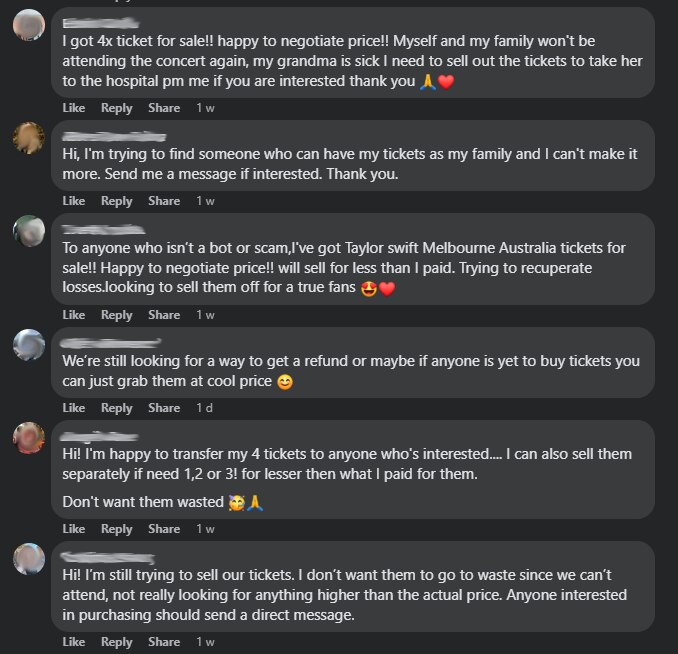Image resolution: width=678 pixels, height=654 pixels.
Task: Open avatar of the Taylor Swift Melbourne tickets commenter
Action: click(x=28, y=231)
